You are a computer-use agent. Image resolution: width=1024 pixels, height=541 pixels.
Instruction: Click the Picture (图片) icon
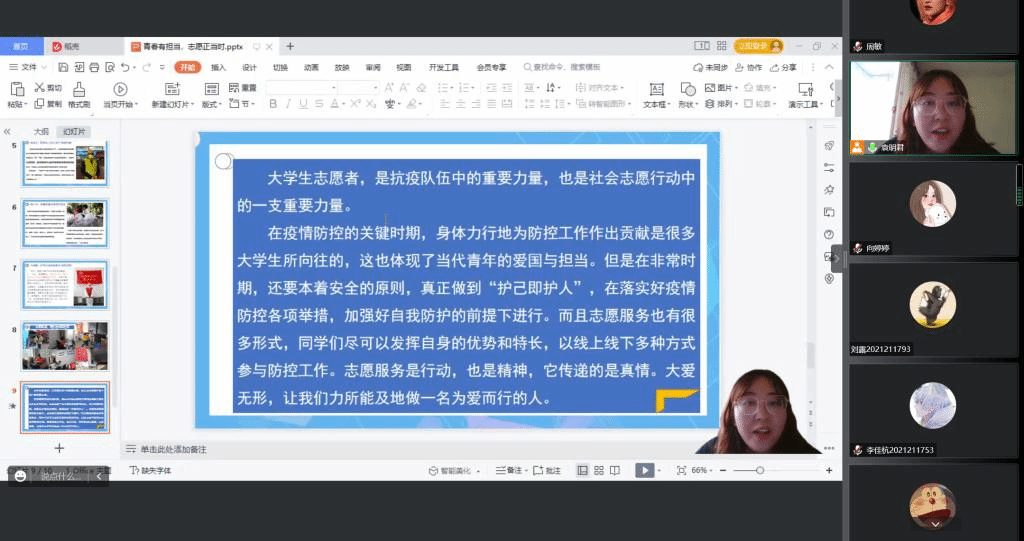point(710,88)
